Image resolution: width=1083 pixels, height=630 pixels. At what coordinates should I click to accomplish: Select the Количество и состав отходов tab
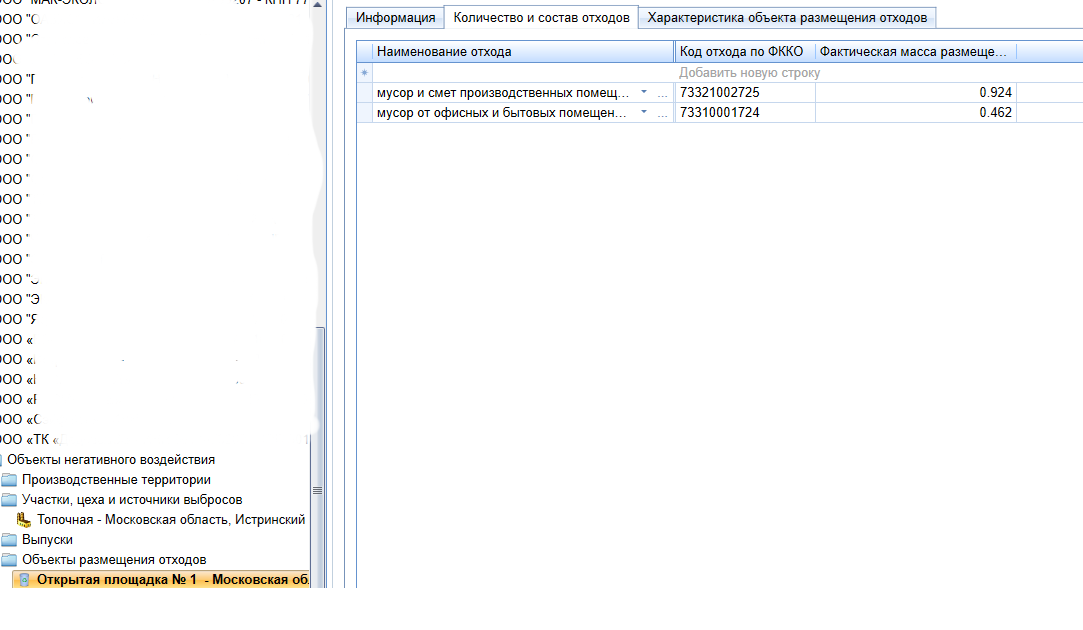(541, 18)
